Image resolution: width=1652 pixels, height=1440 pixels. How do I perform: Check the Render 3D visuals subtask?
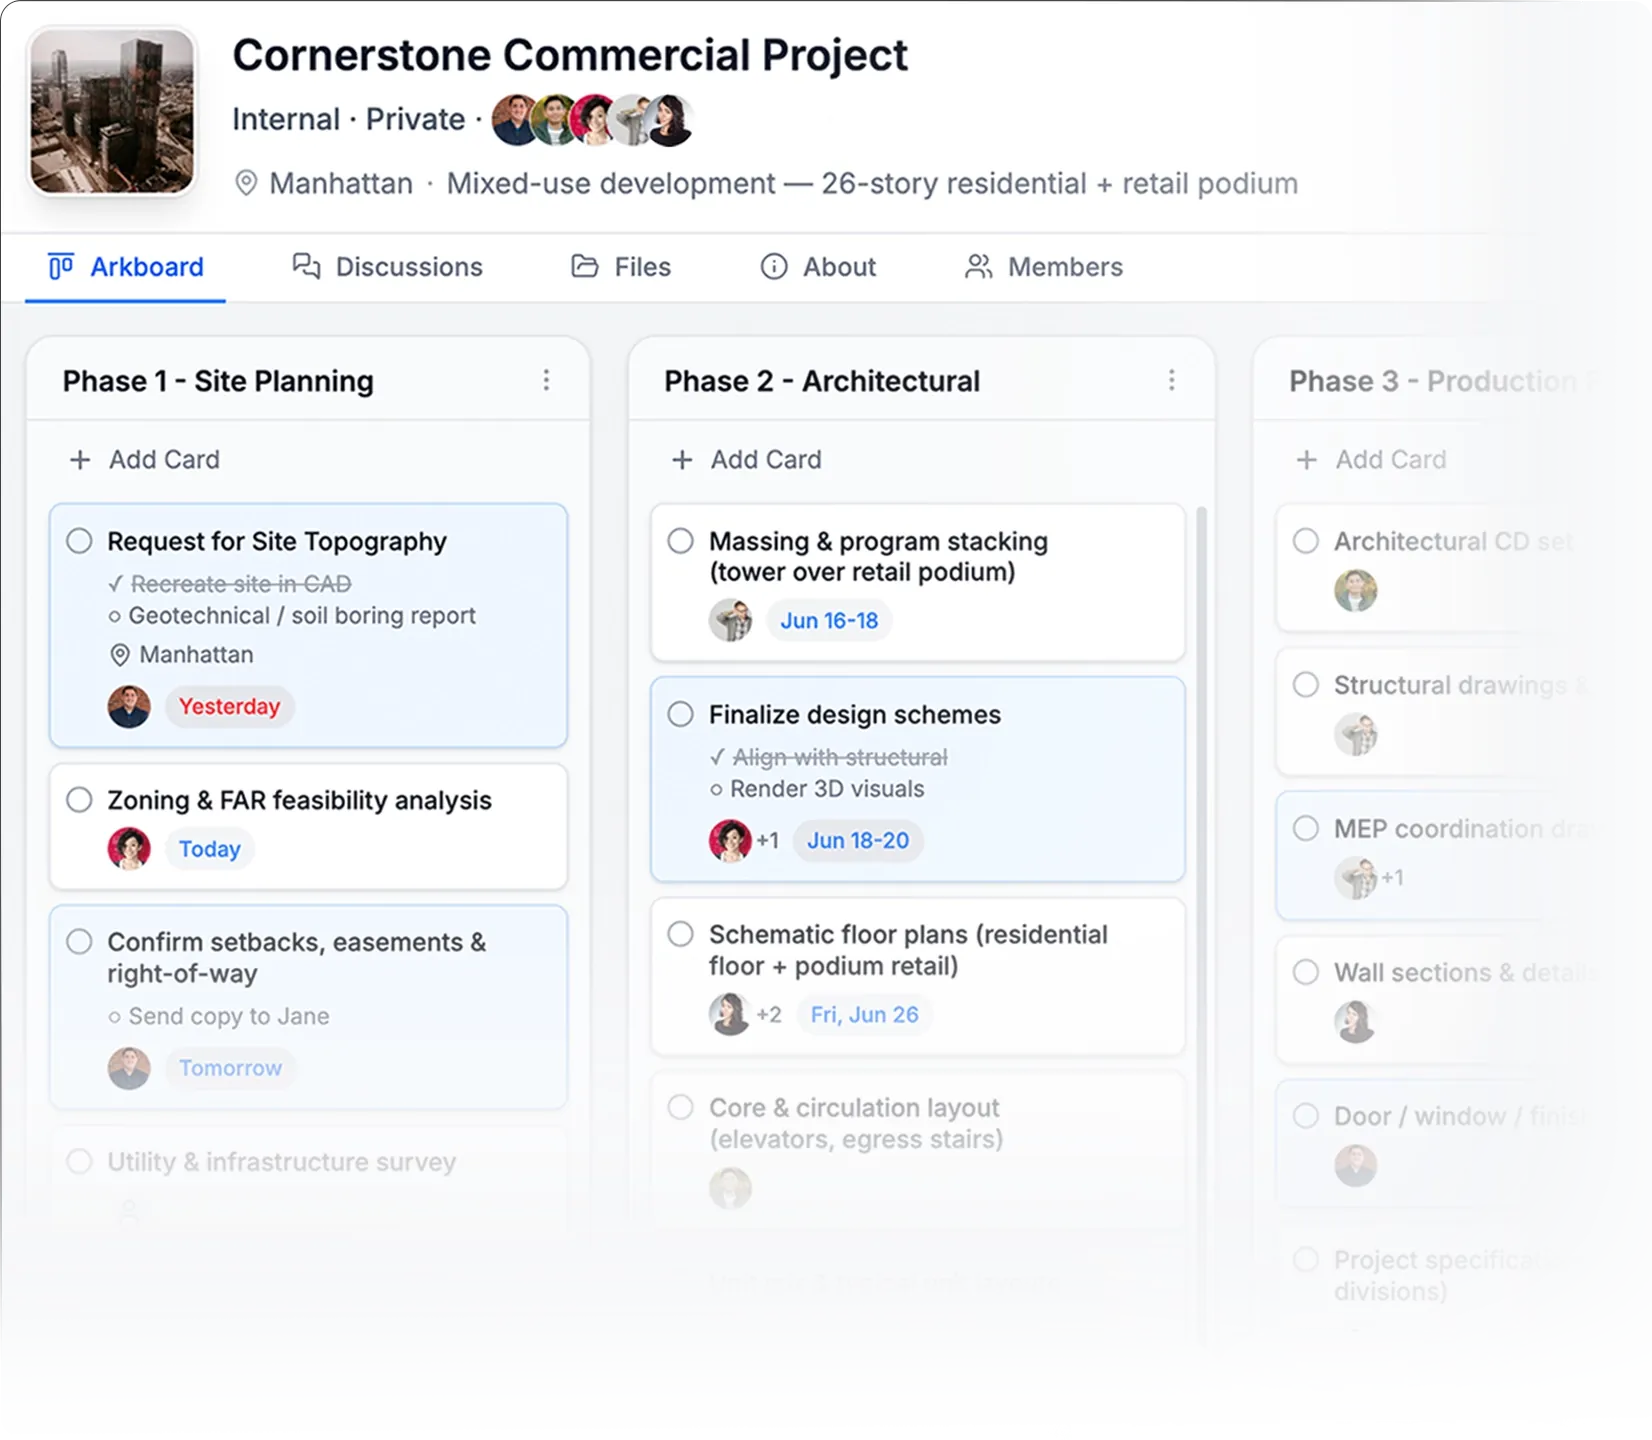(x=716, y=789)
